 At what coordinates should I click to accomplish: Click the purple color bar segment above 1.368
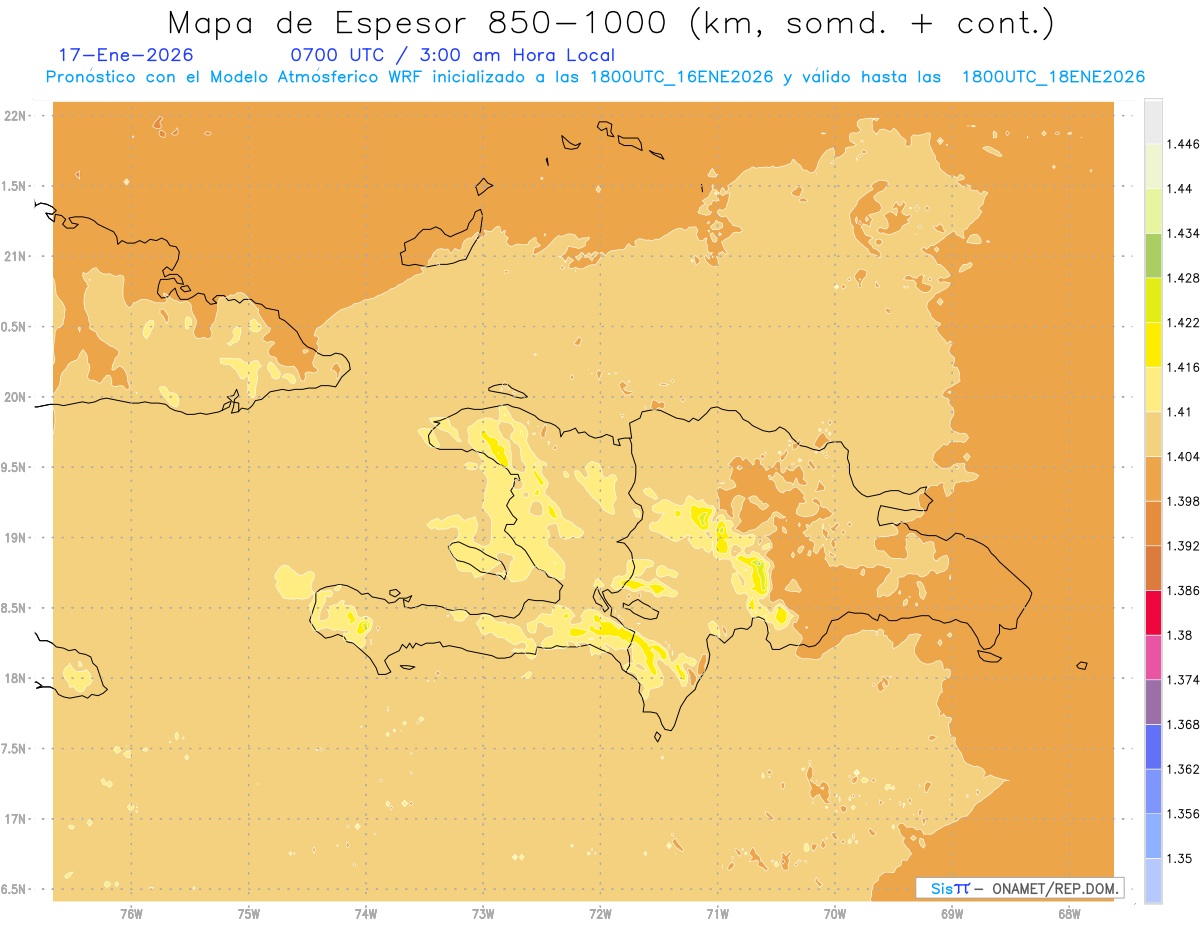click(x=1153, y=702)
